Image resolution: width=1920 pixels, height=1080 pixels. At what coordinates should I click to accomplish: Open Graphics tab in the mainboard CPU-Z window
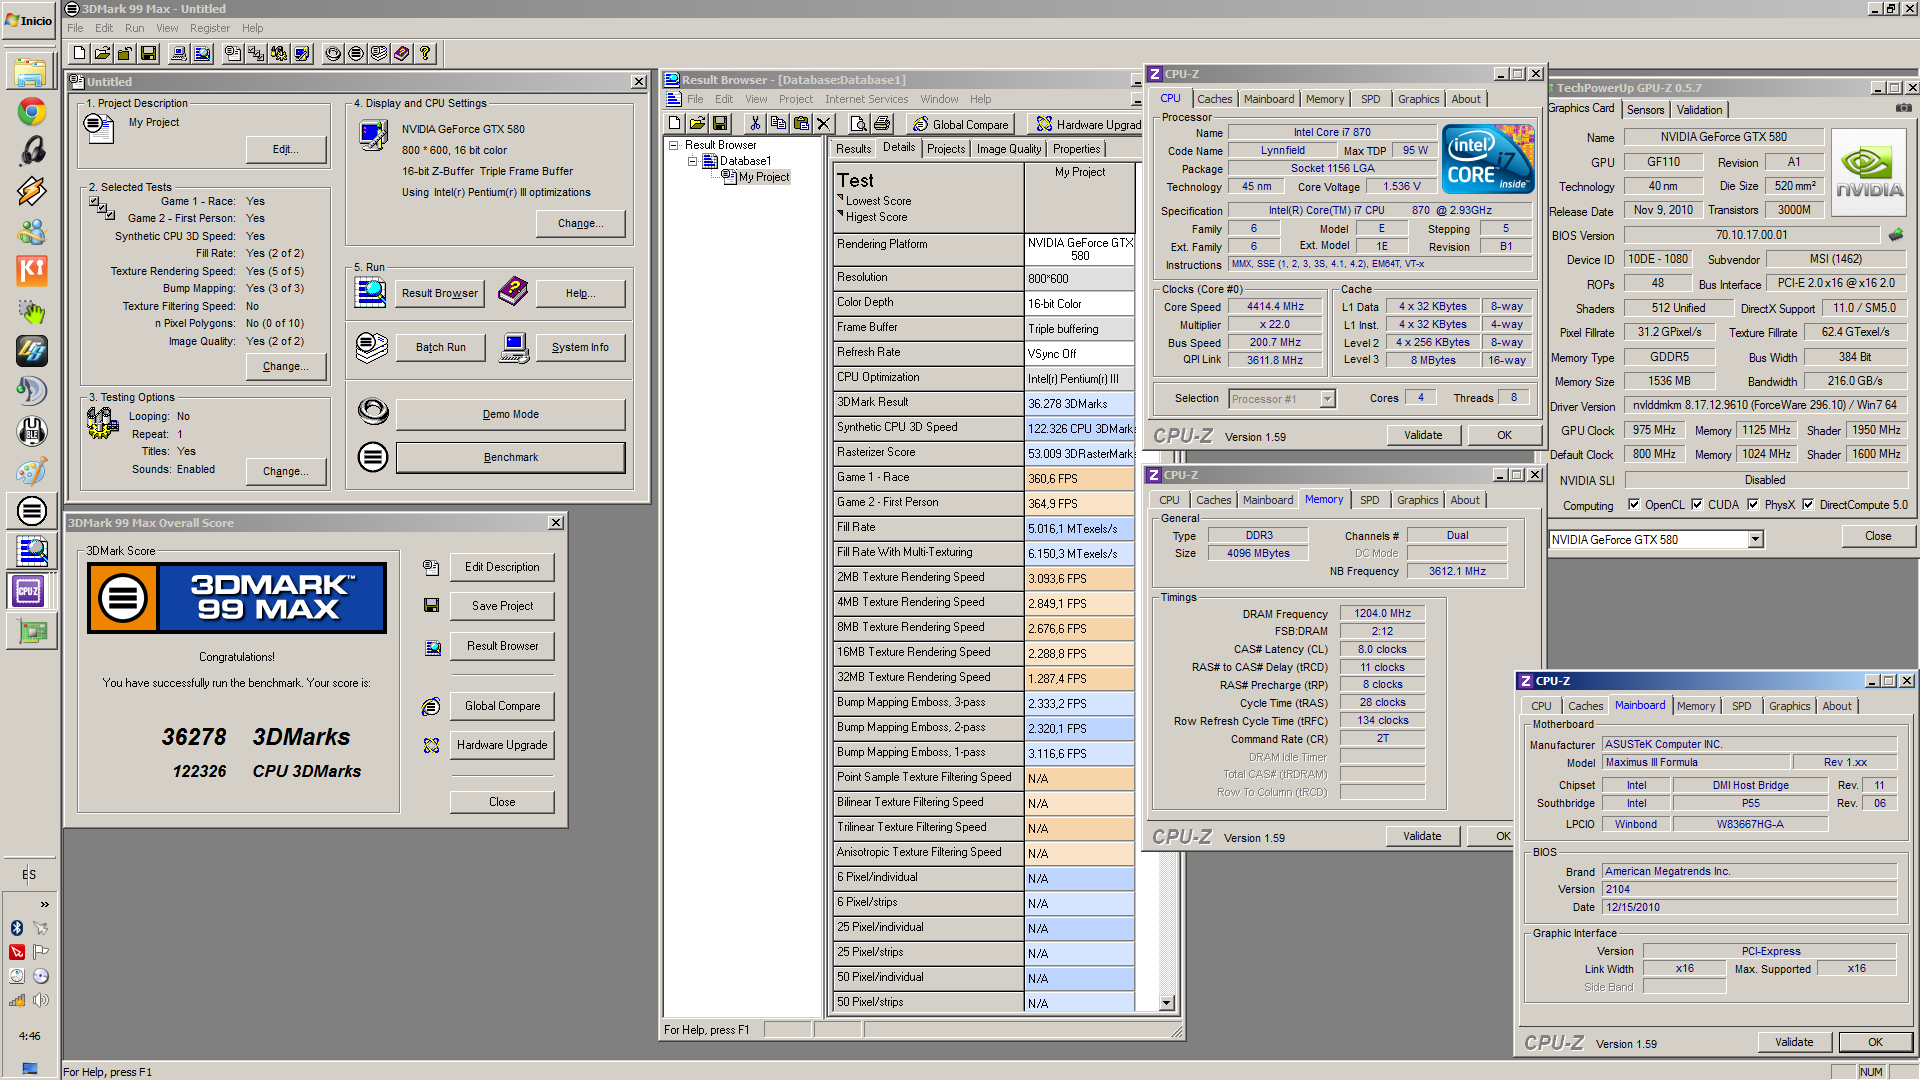click(1789, 706)
